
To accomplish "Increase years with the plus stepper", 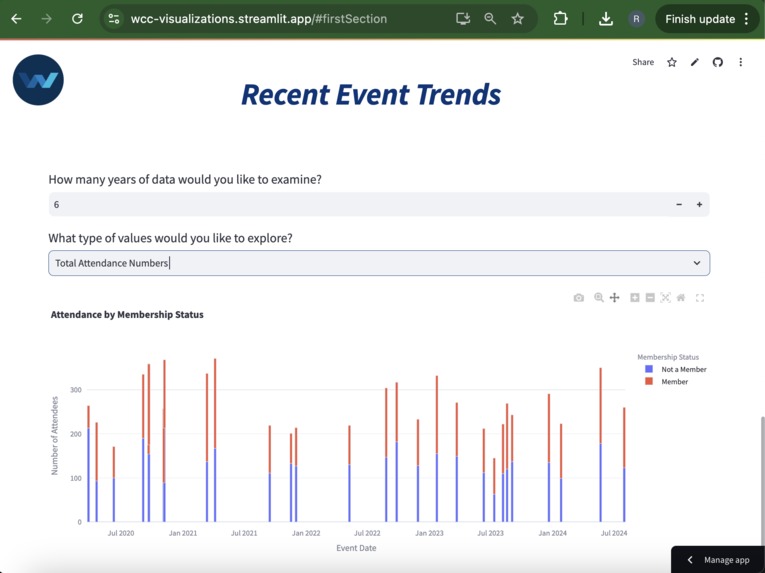I will pos(699,205).
